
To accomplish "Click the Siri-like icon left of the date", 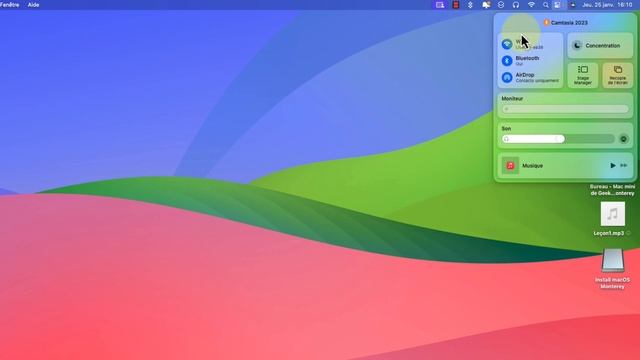I will 573,5.
